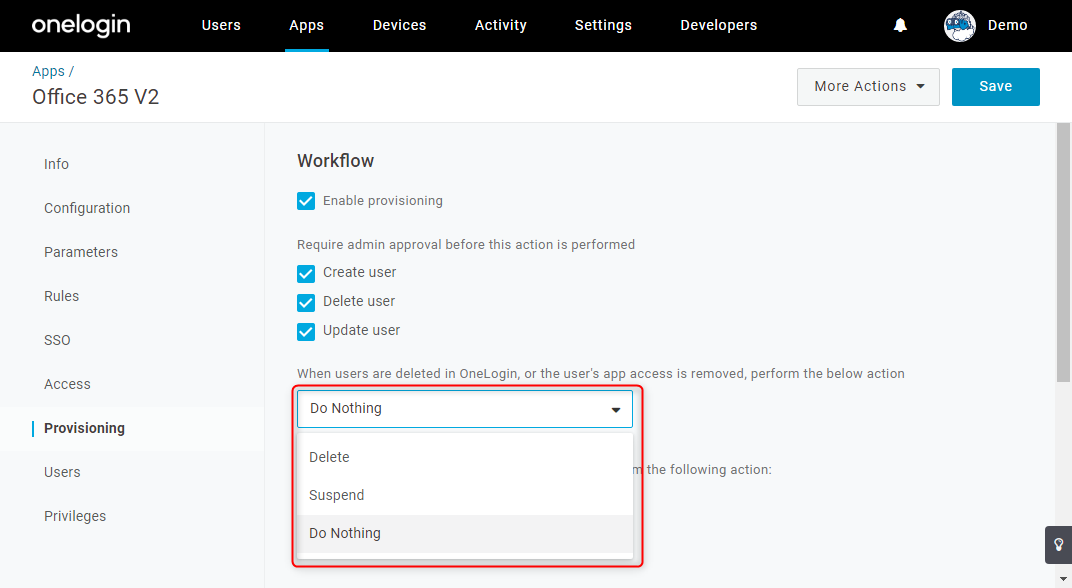Toggle the Create user checkbox
The width and height of the screenshot is (1072, 588).
tap(306, 273)
